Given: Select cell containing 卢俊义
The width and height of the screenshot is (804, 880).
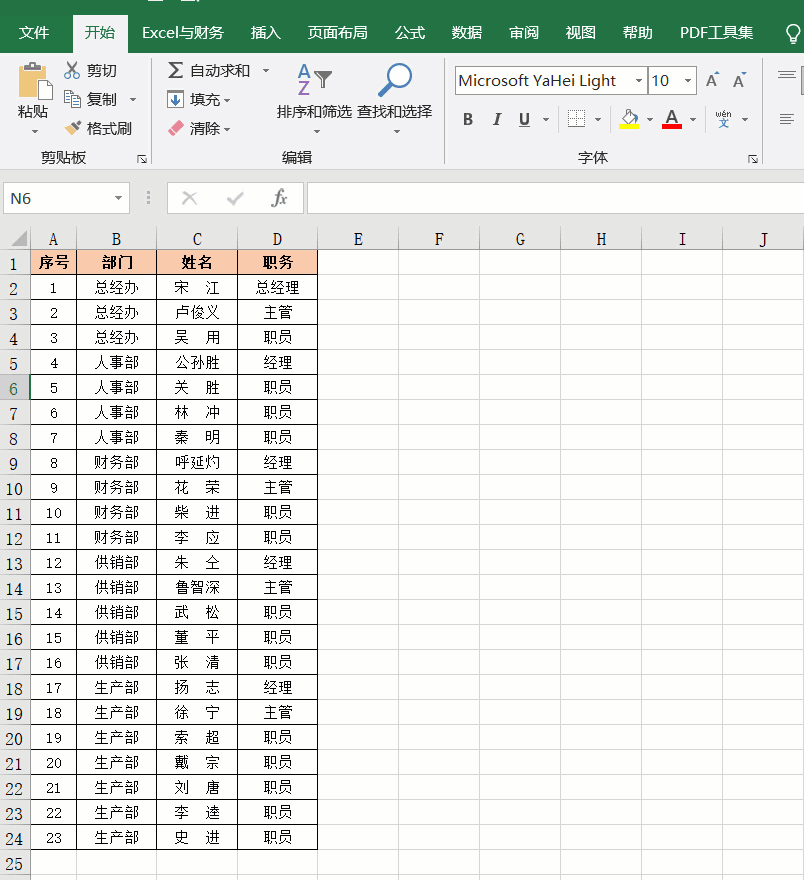Looking at the screenshot, I should point(197,313).
